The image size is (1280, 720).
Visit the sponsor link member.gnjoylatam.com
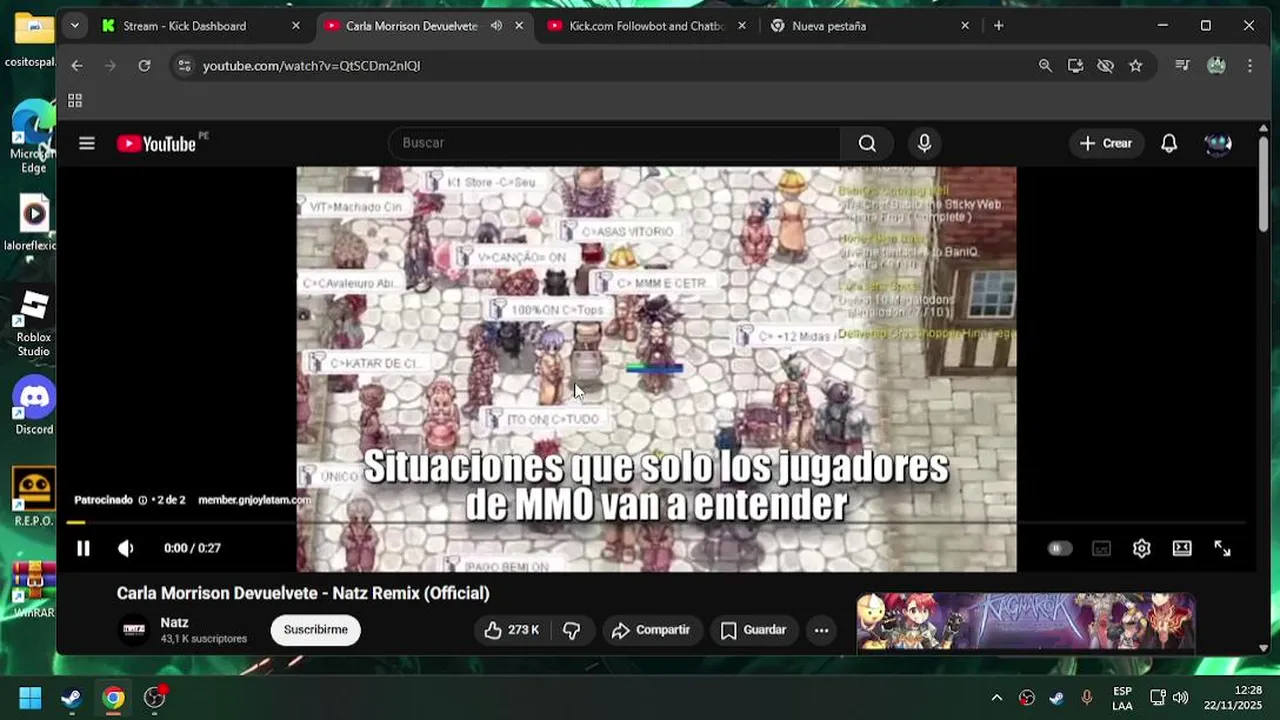point(254,500)
